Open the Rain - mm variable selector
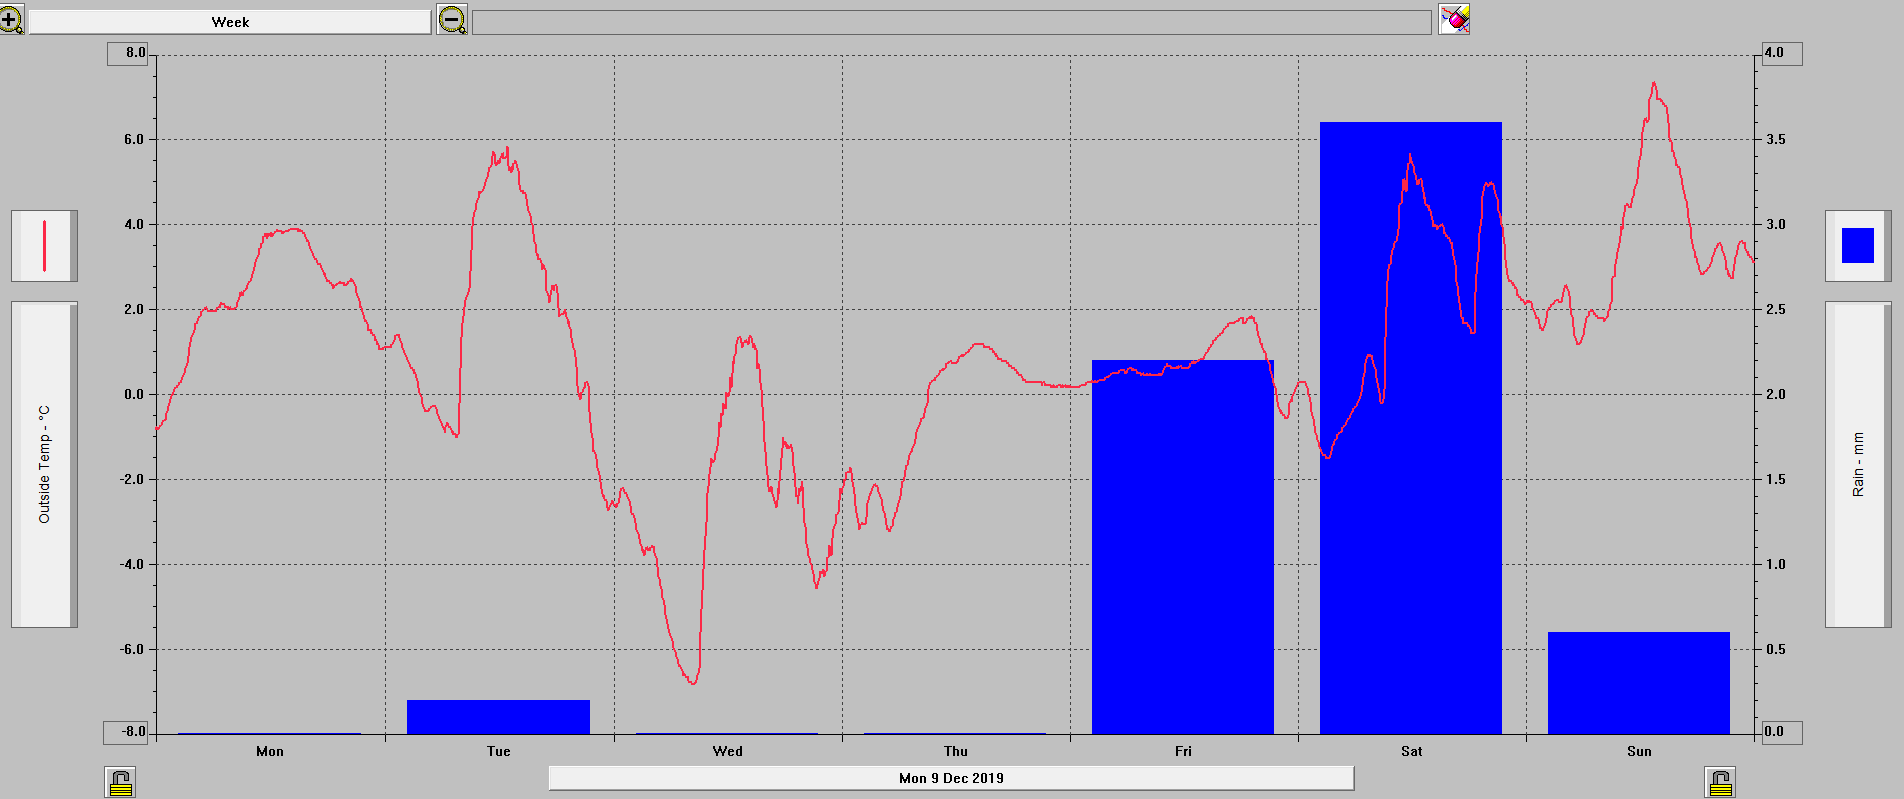Screen dimensions: 1904x799 (x=1858, y=464)
